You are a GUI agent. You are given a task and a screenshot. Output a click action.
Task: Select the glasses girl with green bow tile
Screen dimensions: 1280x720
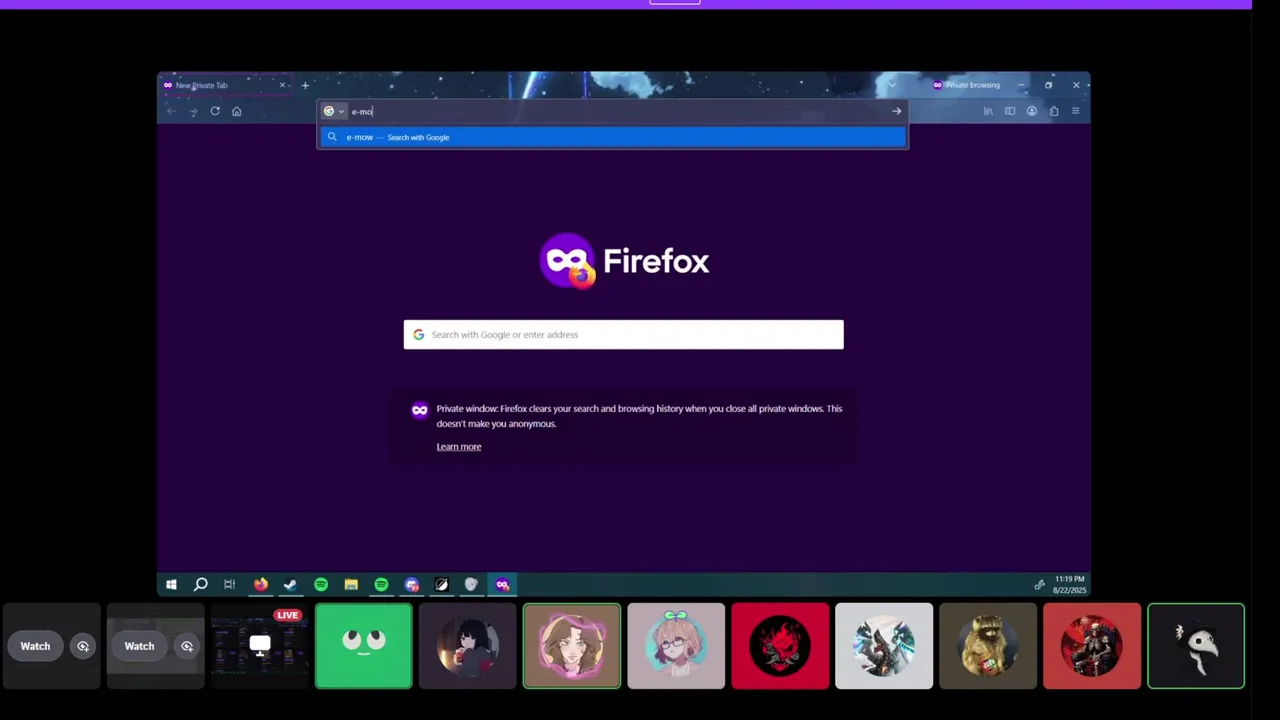click(676, 646)
